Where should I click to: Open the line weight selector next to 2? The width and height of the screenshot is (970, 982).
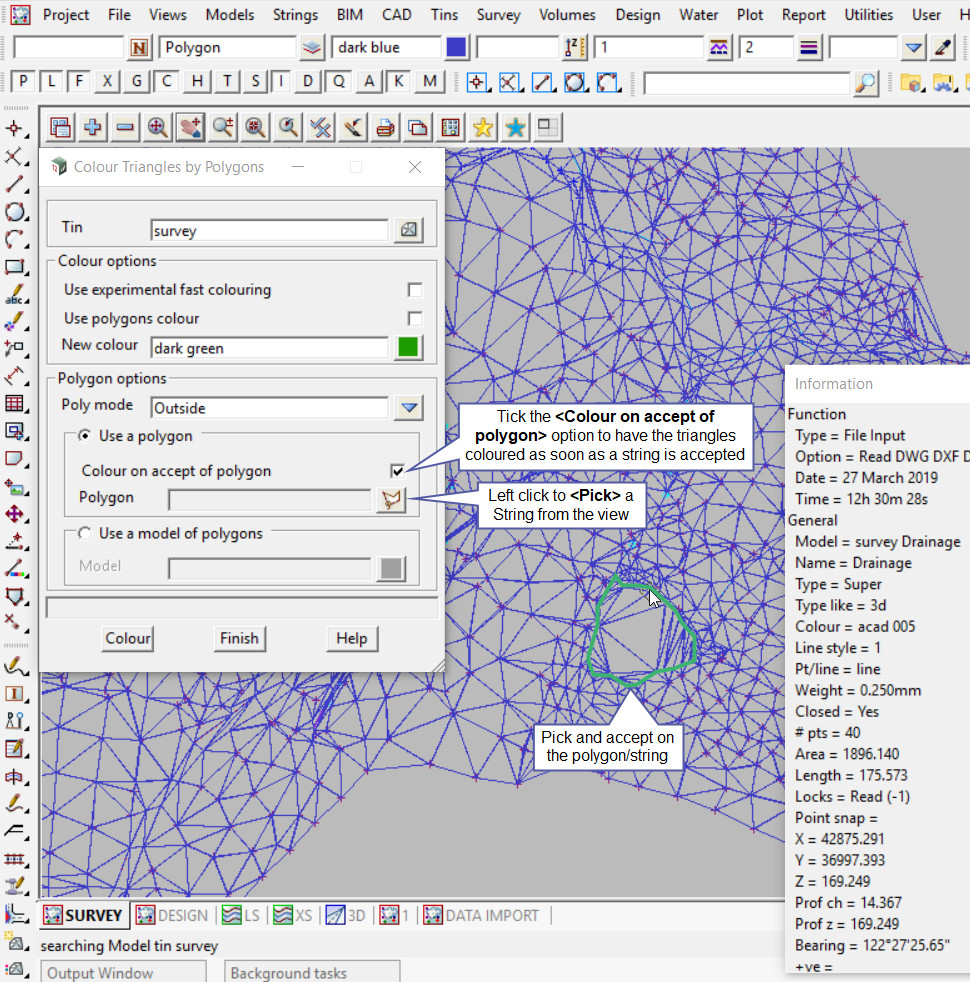809,48
